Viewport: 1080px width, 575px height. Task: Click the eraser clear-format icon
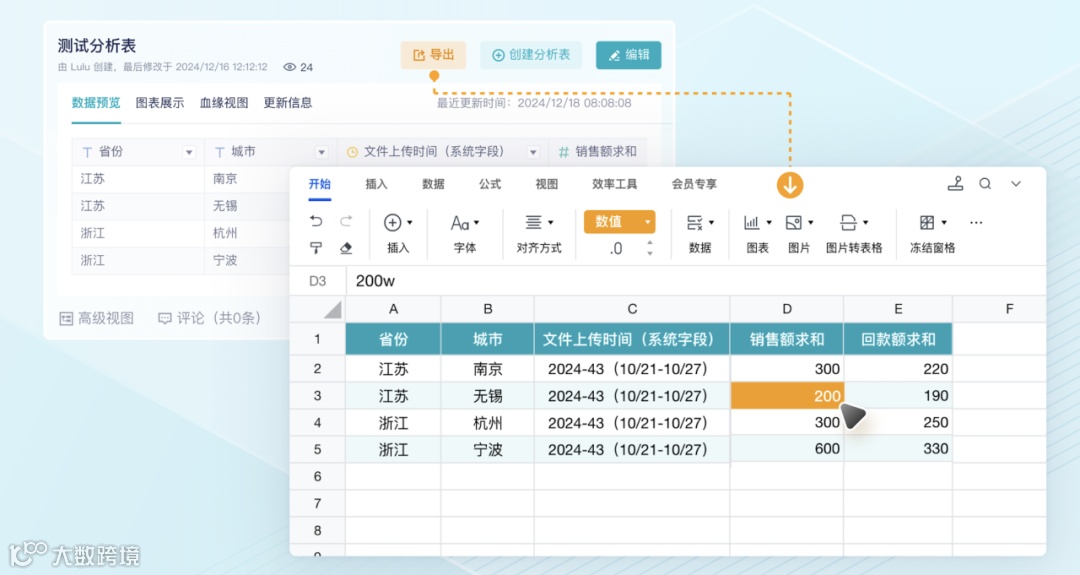click(346, 248)
